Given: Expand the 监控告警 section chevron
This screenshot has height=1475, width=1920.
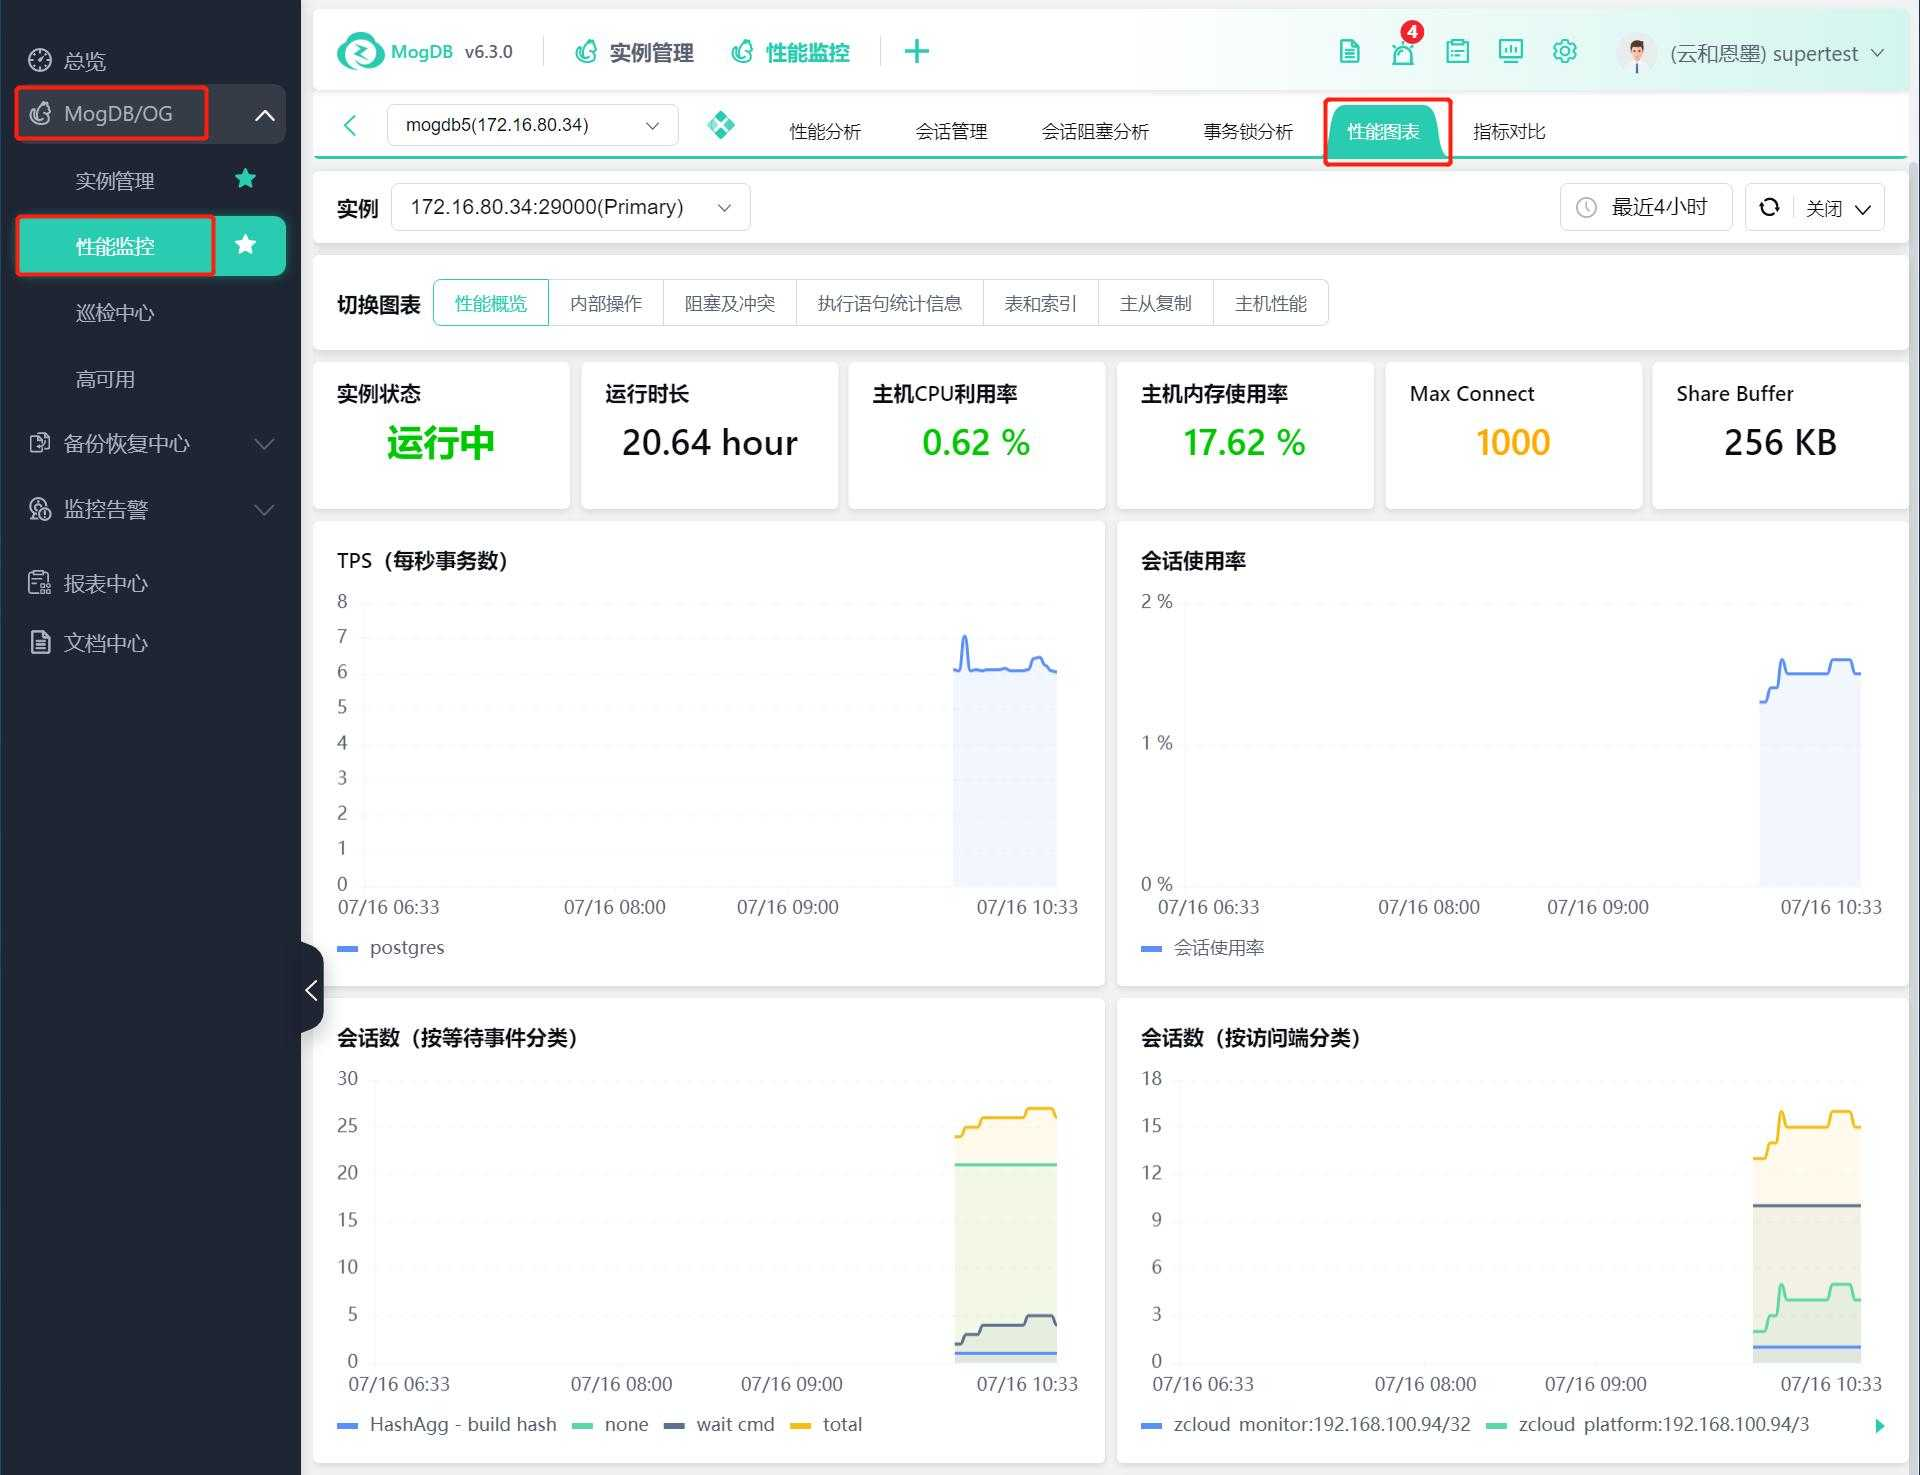Looking at the screenshot, I should (x=264, y=510).
